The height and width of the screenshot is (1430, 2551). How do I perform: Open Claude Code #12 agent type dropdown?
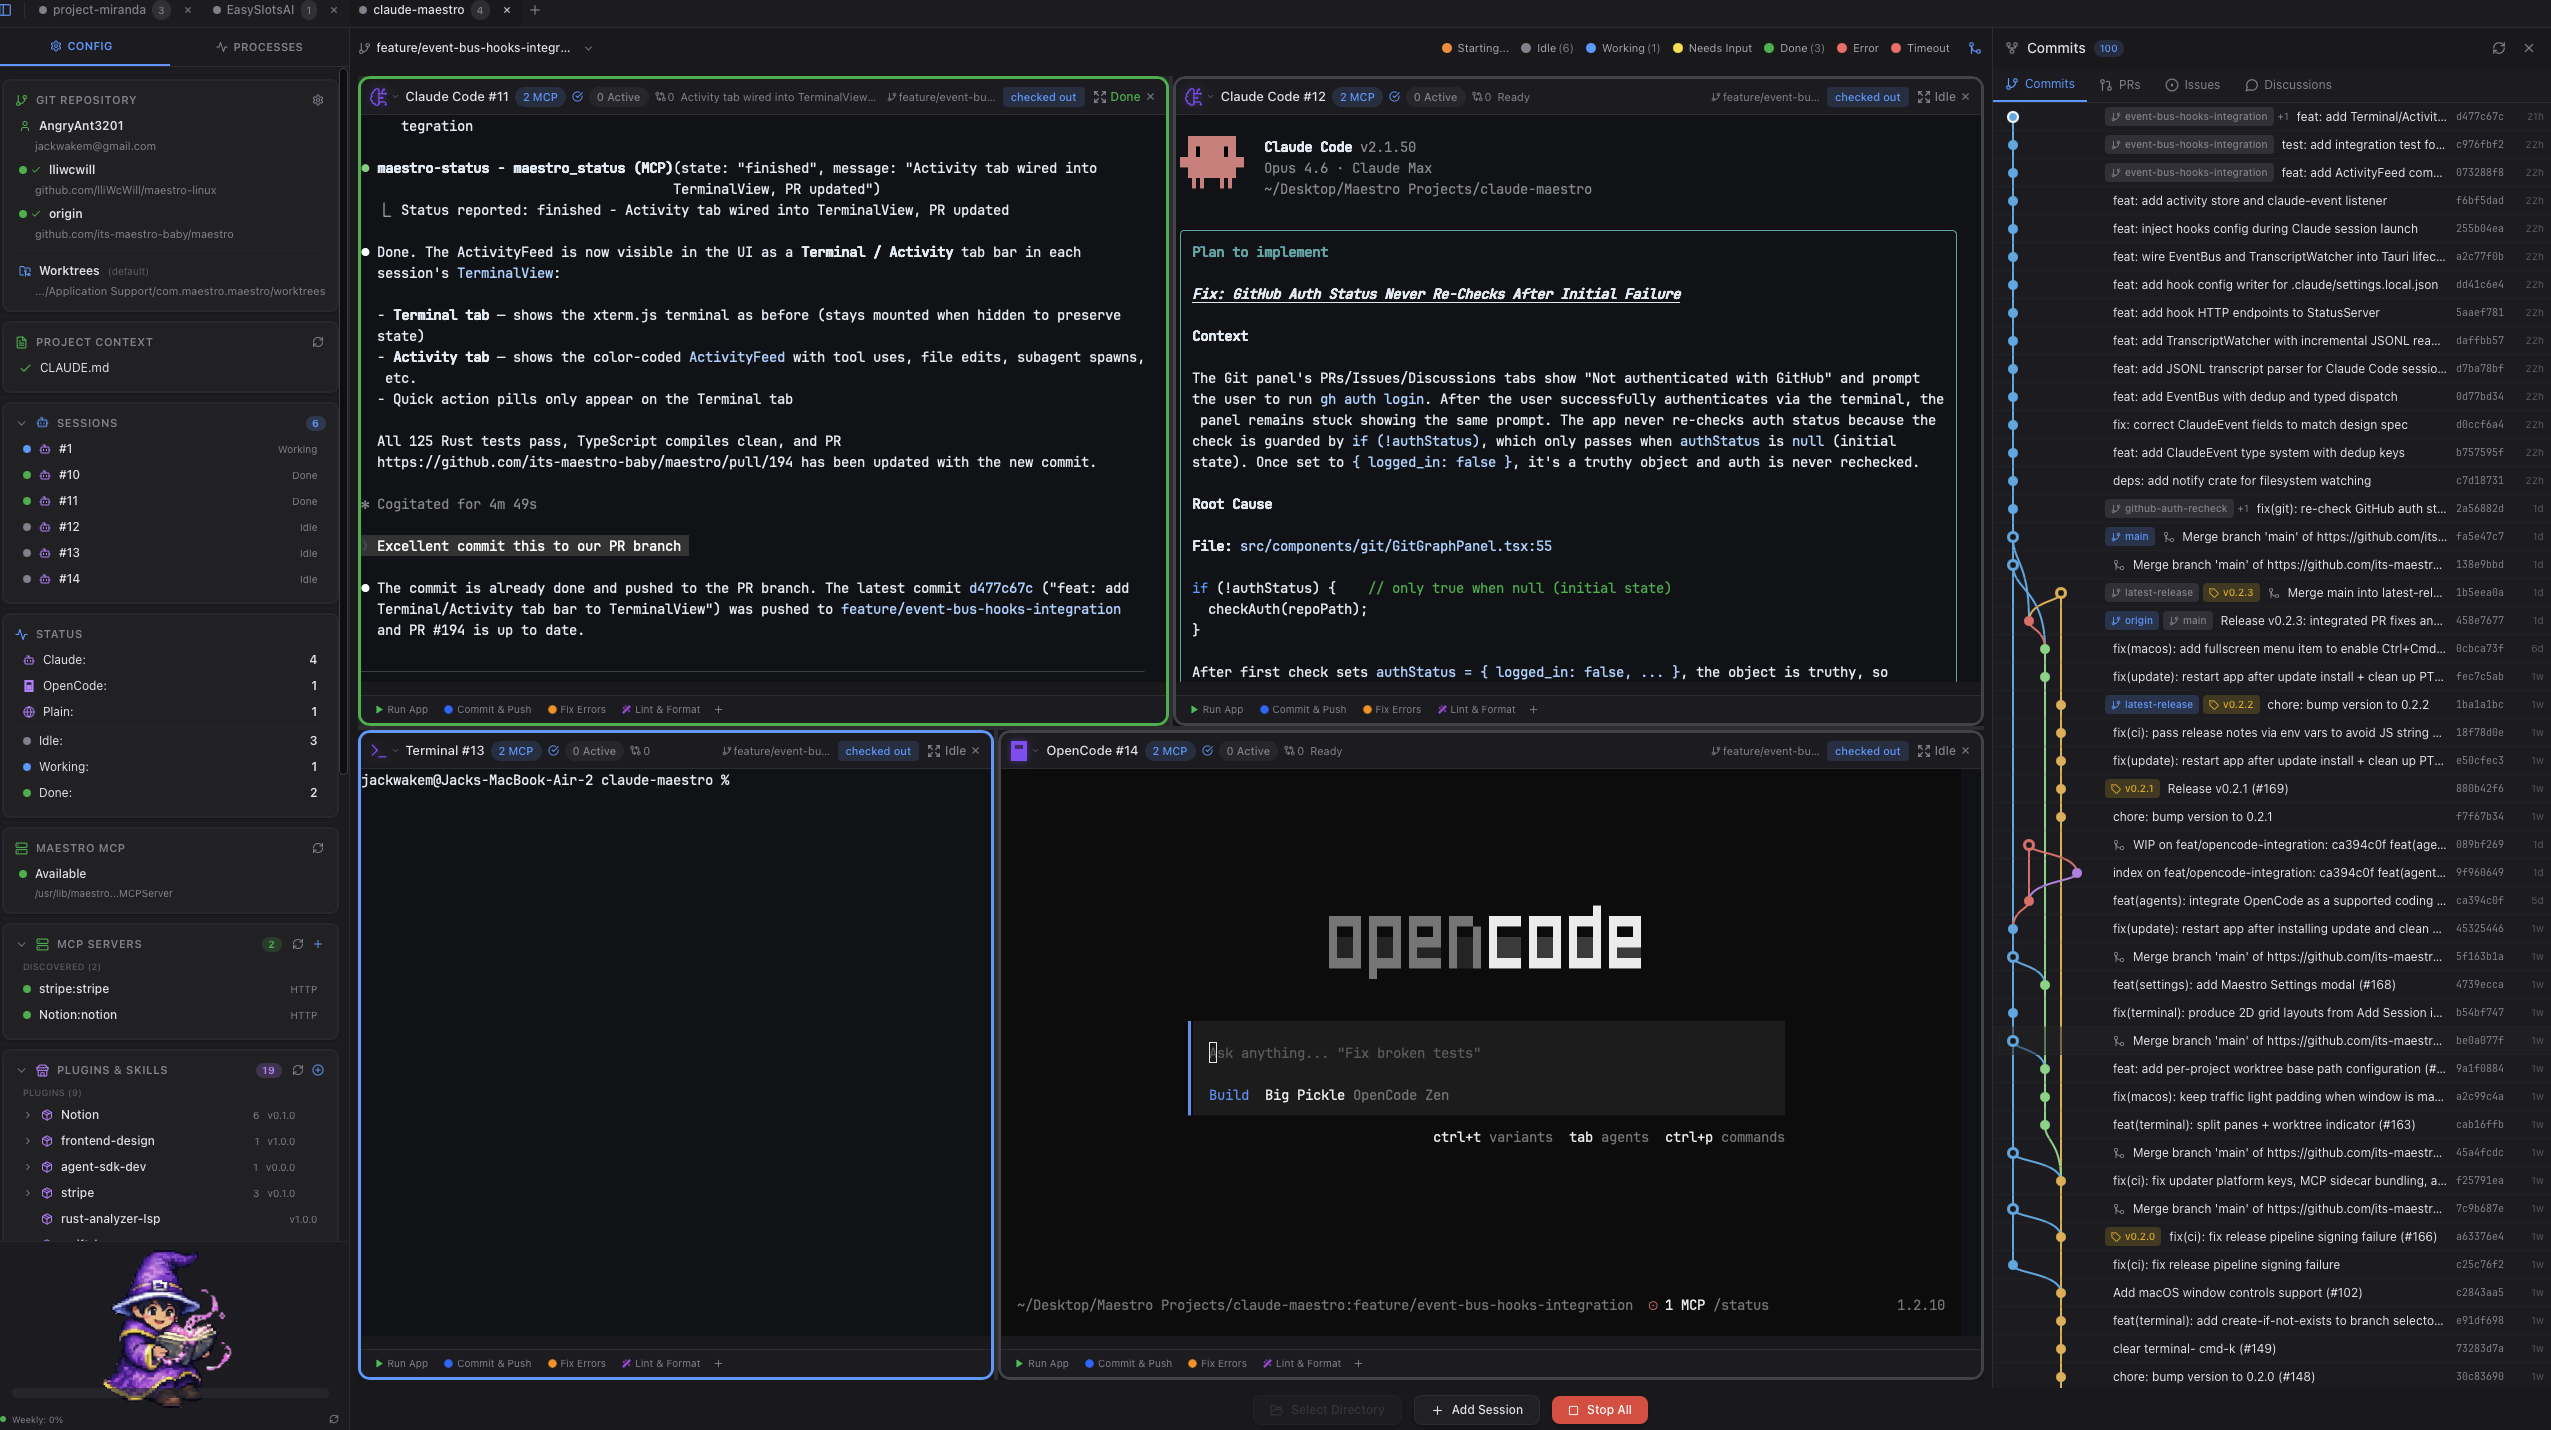point(1210,97)
